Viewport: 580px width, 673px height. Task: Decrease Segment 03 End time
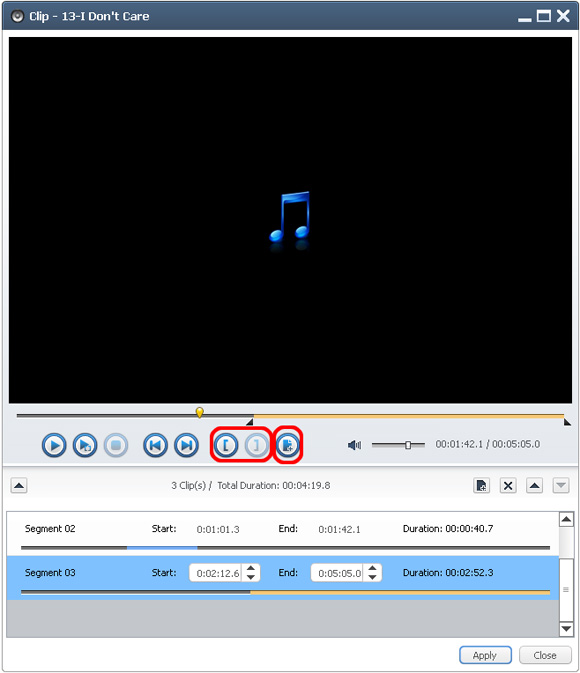pyautogui.click(x=373, y=578)
